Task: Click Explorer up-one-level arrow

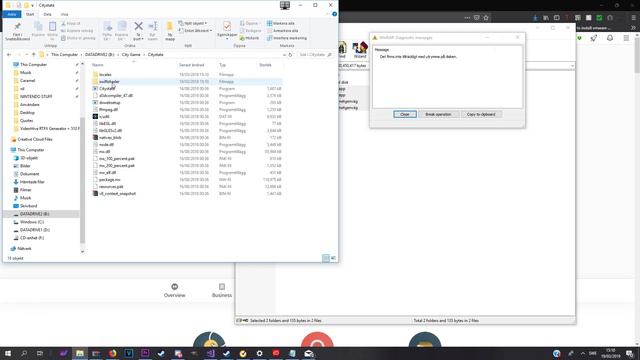Action: [33, 55]
